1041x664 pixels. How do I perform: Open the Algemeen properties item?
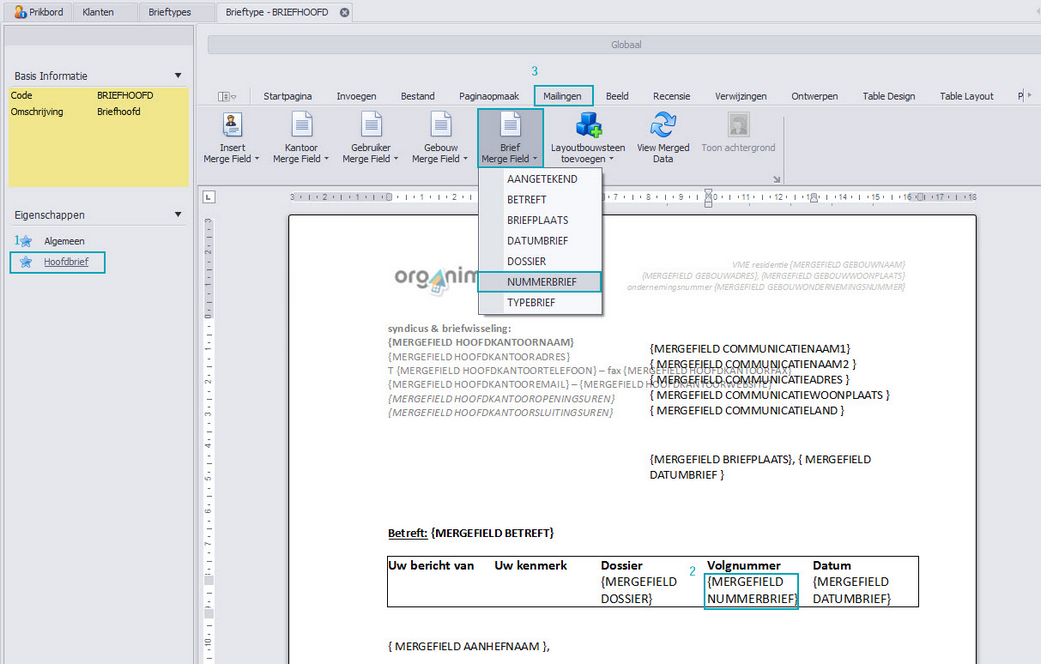pyautogui.click(x=64, y=241)
